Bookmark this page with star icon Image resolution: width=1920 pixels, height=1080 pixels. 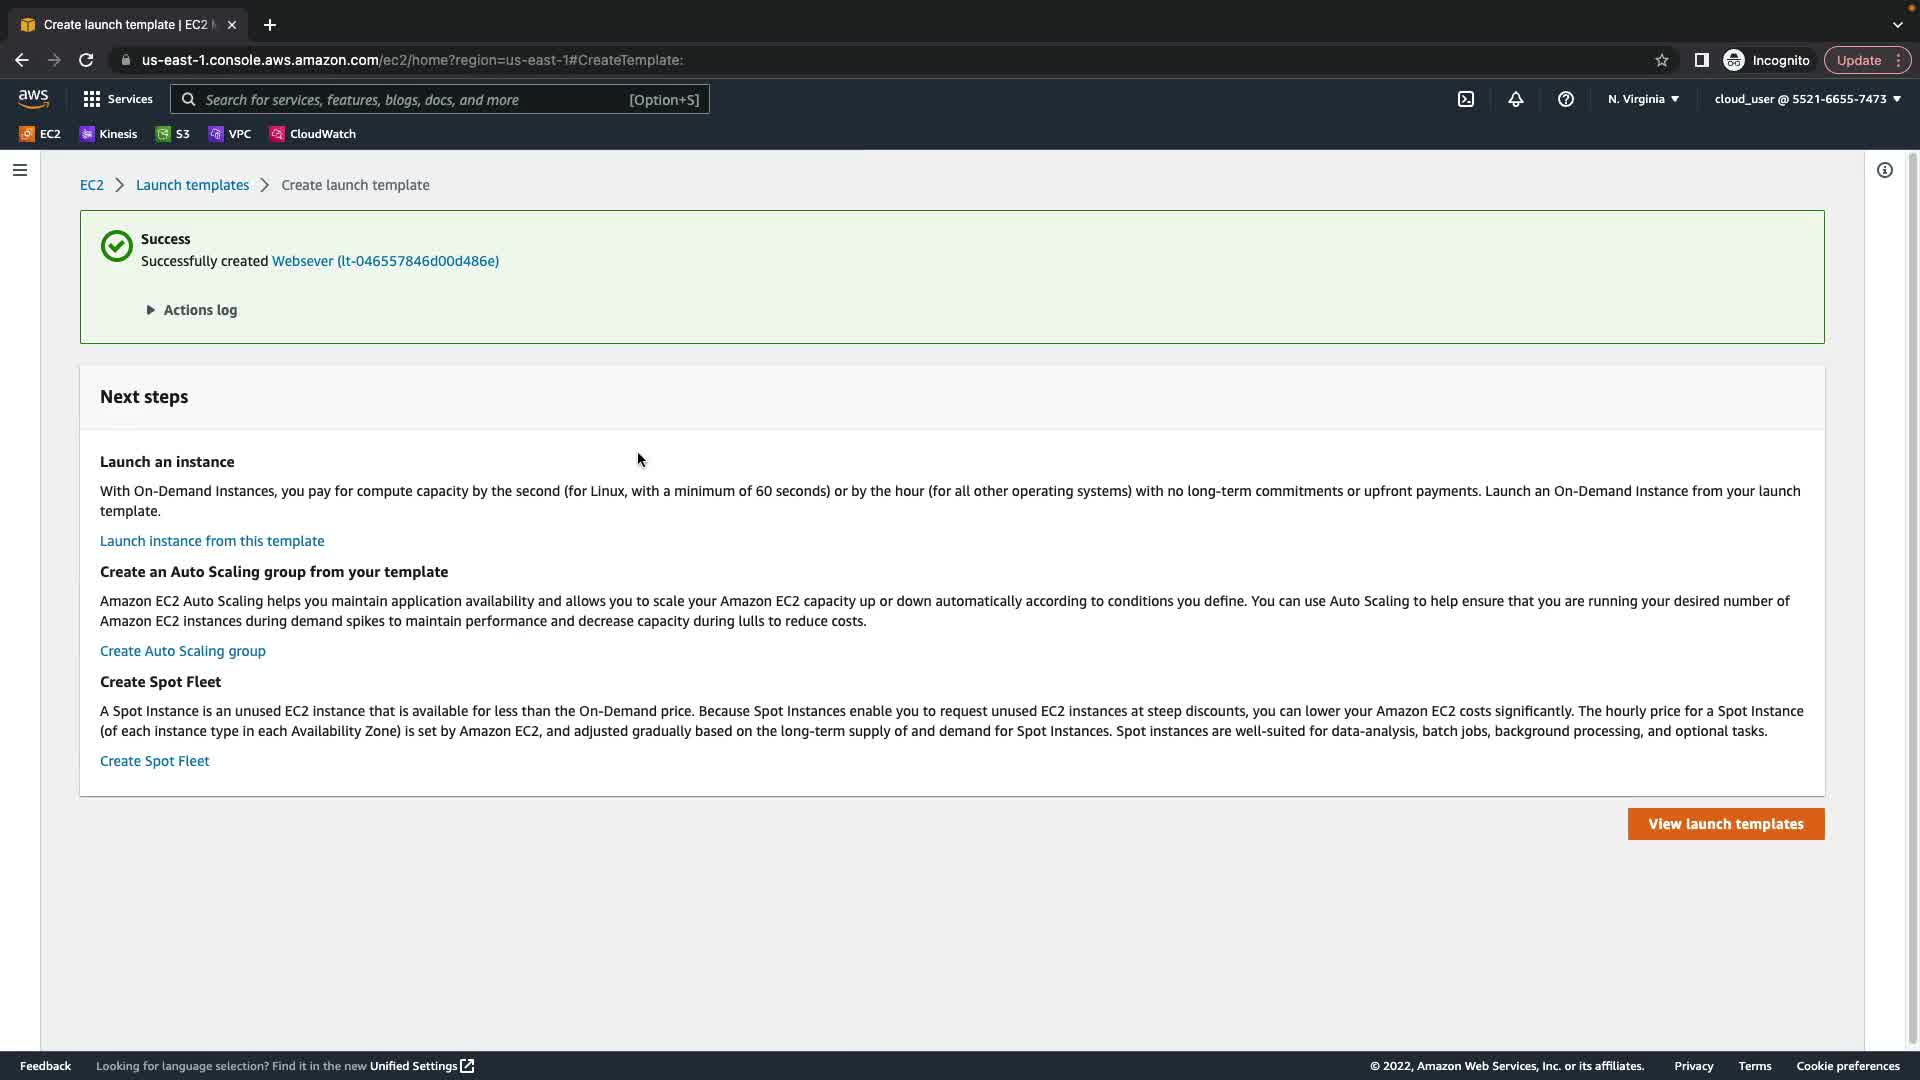(x=1661, y=60)
